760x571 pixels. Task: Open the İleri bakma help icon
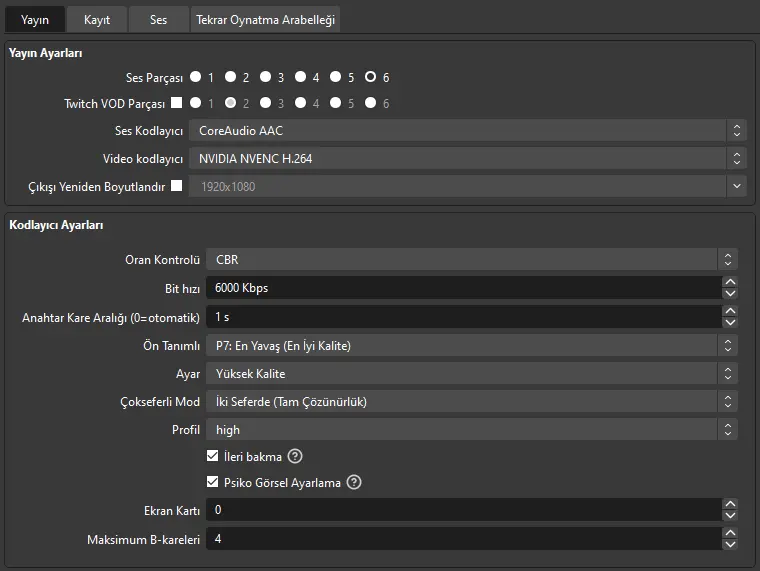tap(295, 456)
